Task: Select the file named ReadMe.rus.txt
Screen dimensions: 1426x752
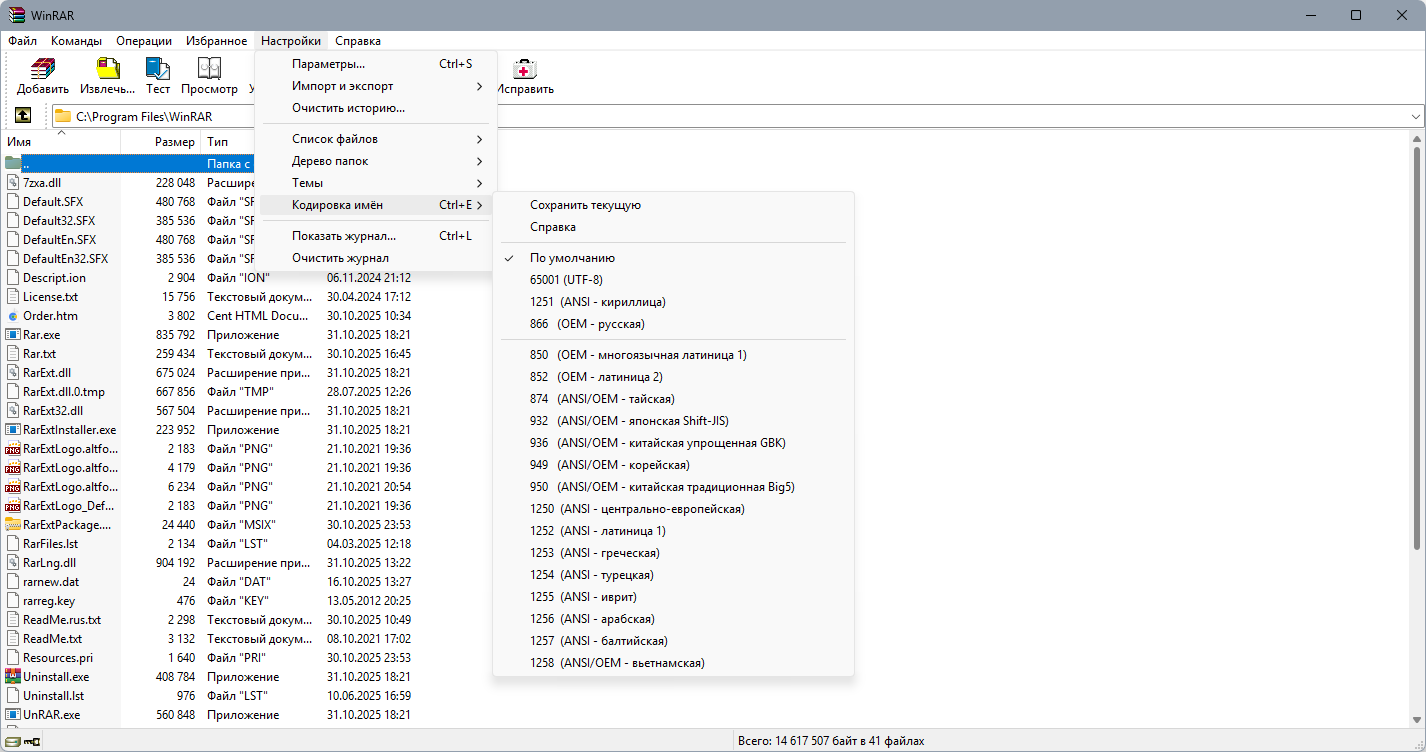Action: tap(62, 620)
